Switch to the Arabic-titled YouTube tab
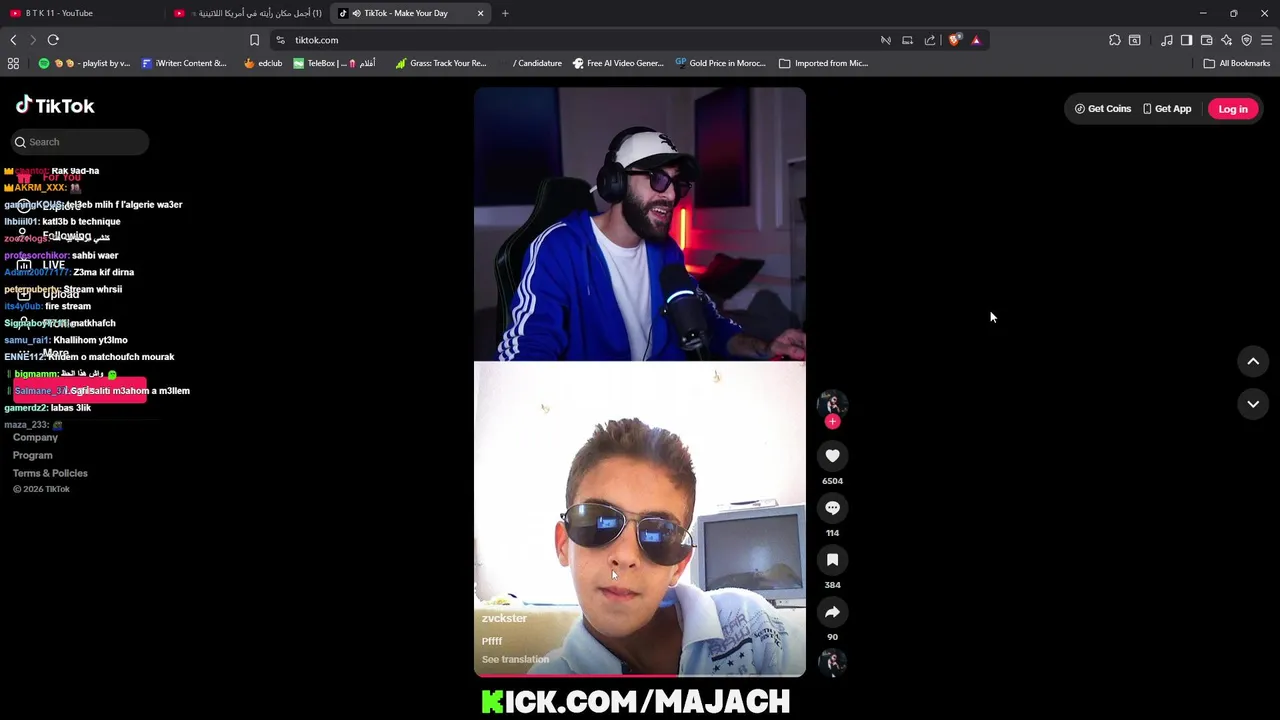This screenshot has height=720, width=1280. (248, 13)
